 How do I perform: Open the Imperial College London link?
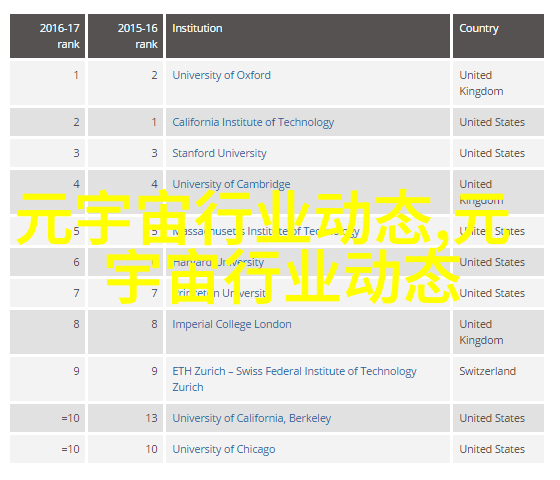point(232,324)
